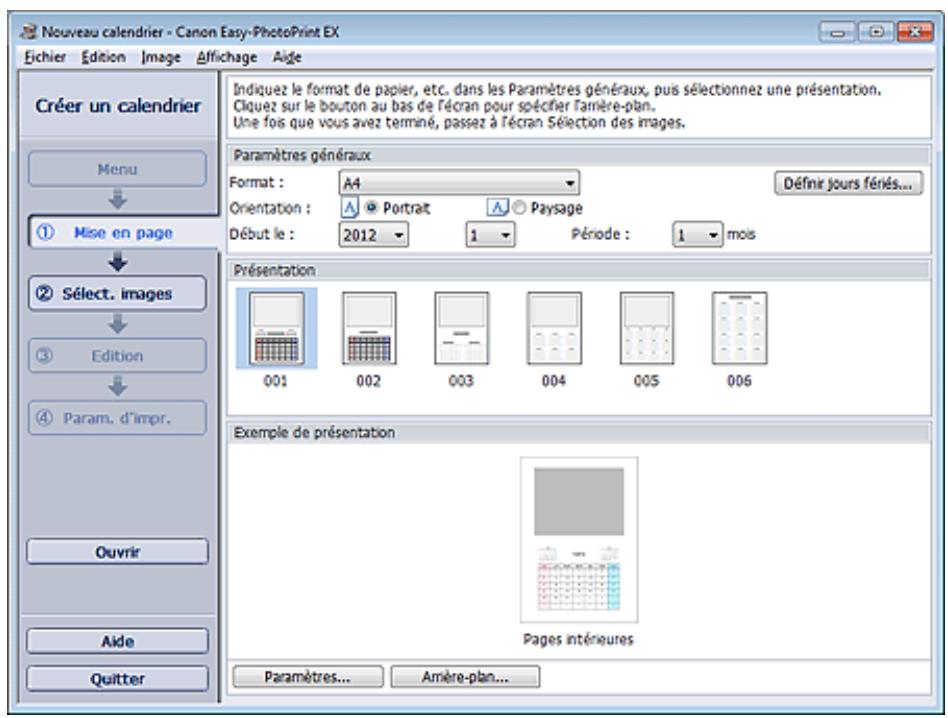Open the Fichier menu

45,57
